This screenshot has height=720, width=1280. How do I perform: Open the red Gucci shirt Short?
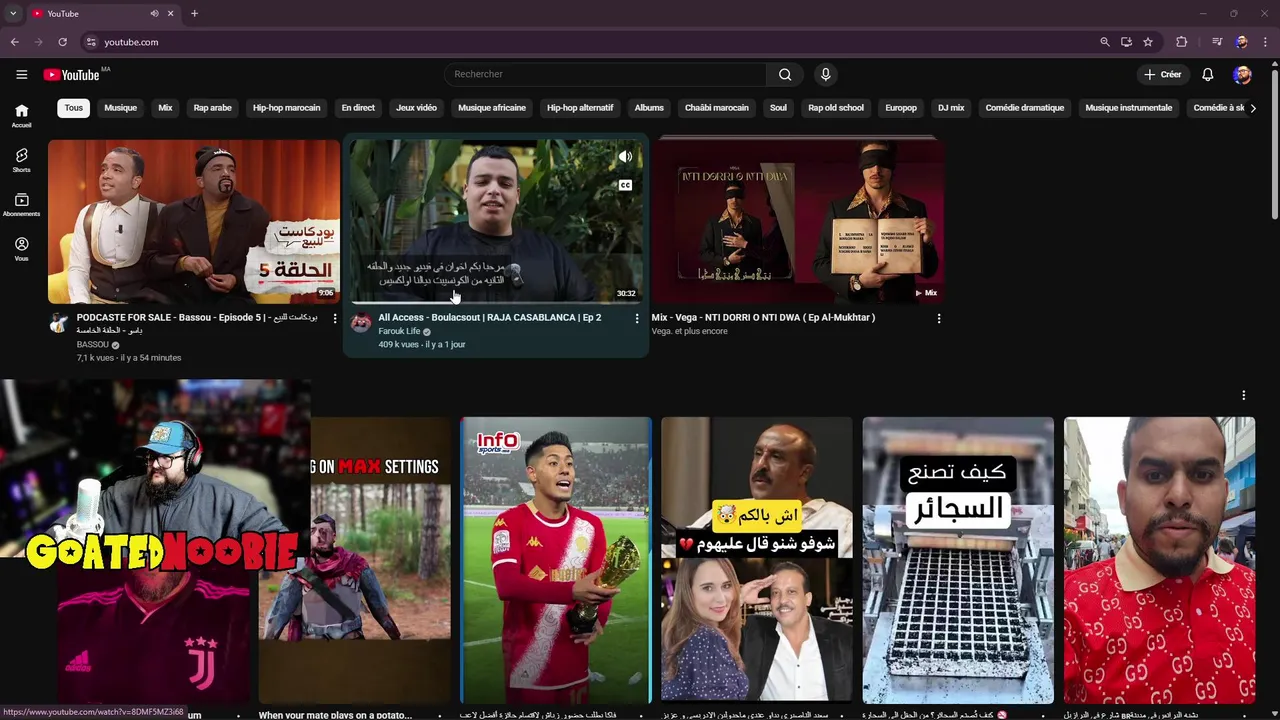click(1159, 560)
